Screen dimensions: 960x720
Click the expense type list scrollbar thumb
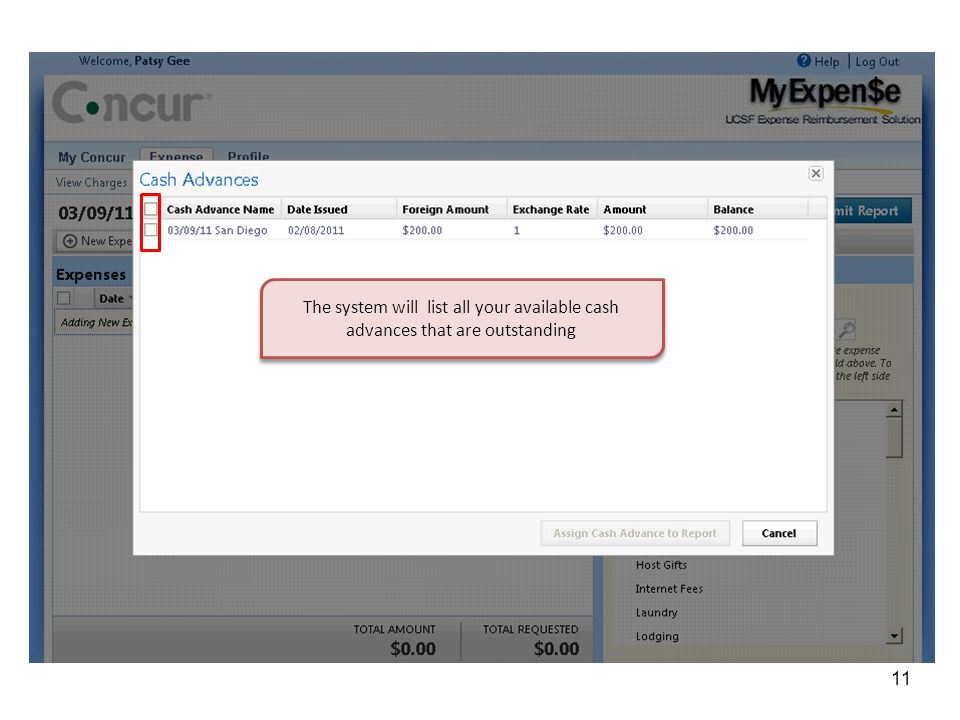[894, 437]
